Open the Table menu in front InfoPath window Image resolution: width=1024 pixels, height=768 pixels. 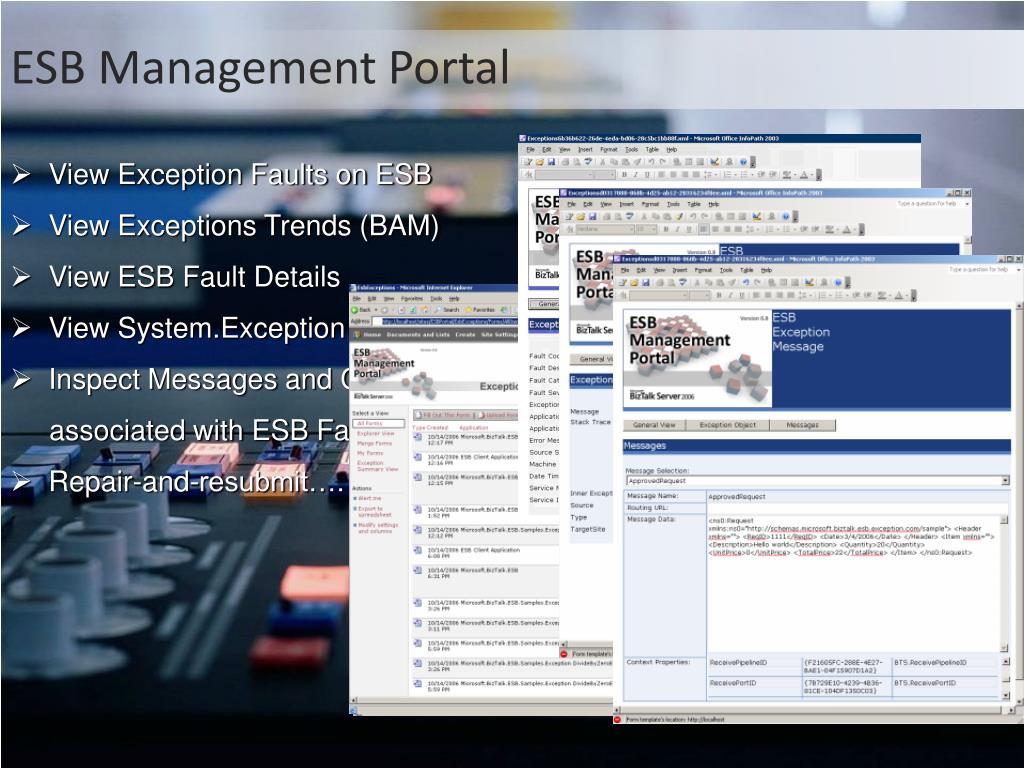pos(748,270)
